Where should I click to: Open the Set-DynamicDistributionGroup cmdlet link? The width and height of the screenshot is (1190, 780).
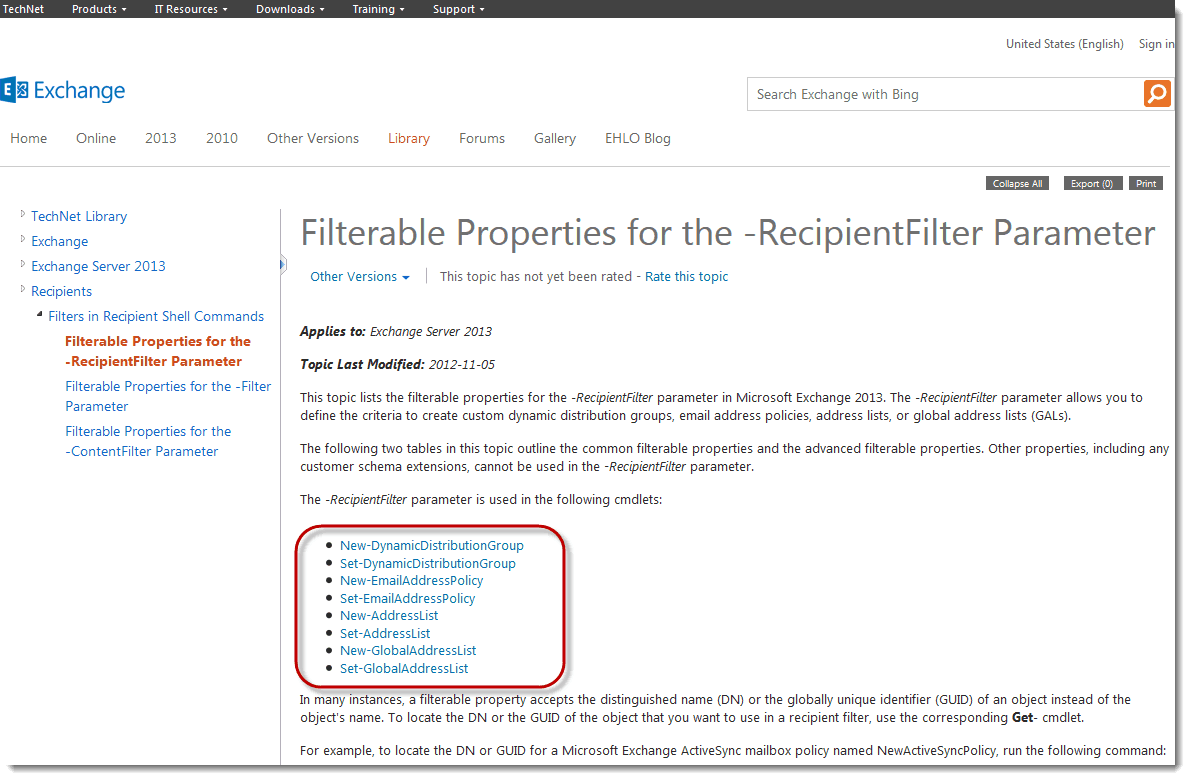[427, 564]
